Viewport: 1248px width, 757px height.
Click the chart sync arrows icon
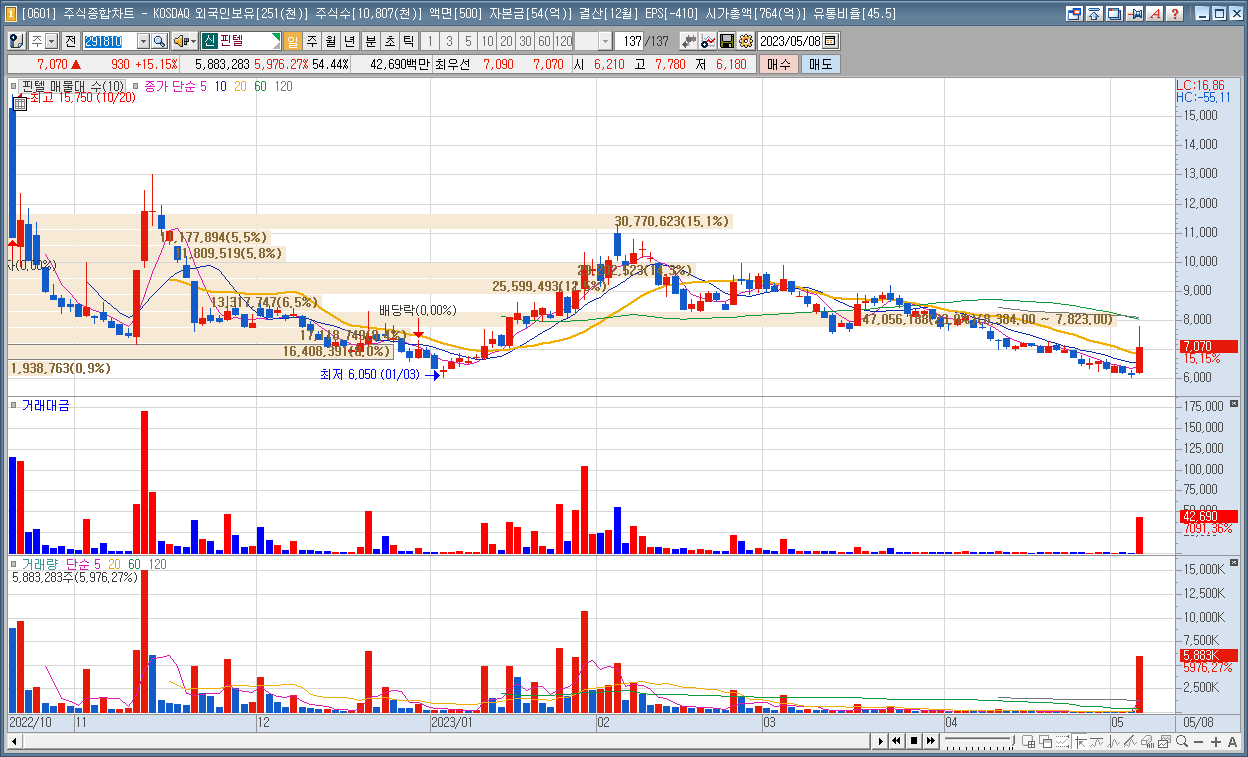point(689,41)
